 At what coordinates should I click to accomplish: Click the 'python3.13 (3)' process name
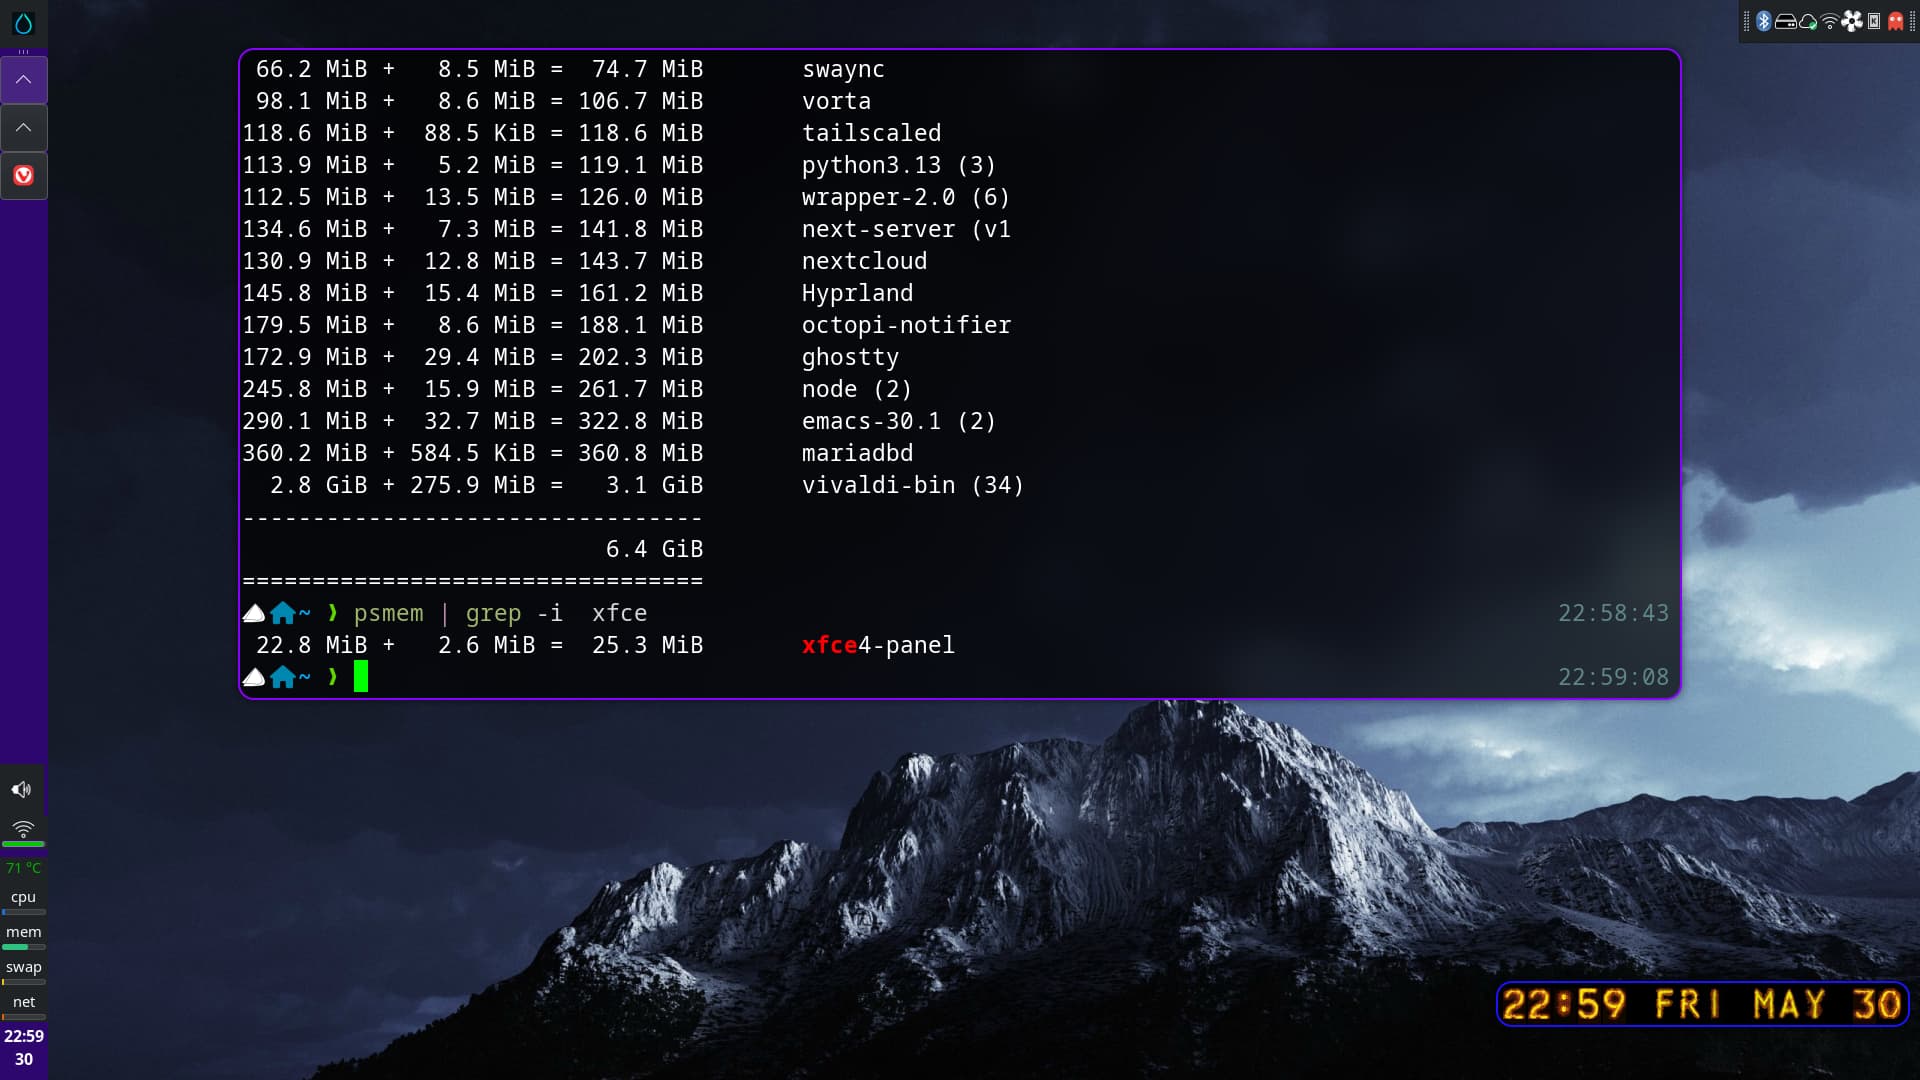click(x=899, y=165)
